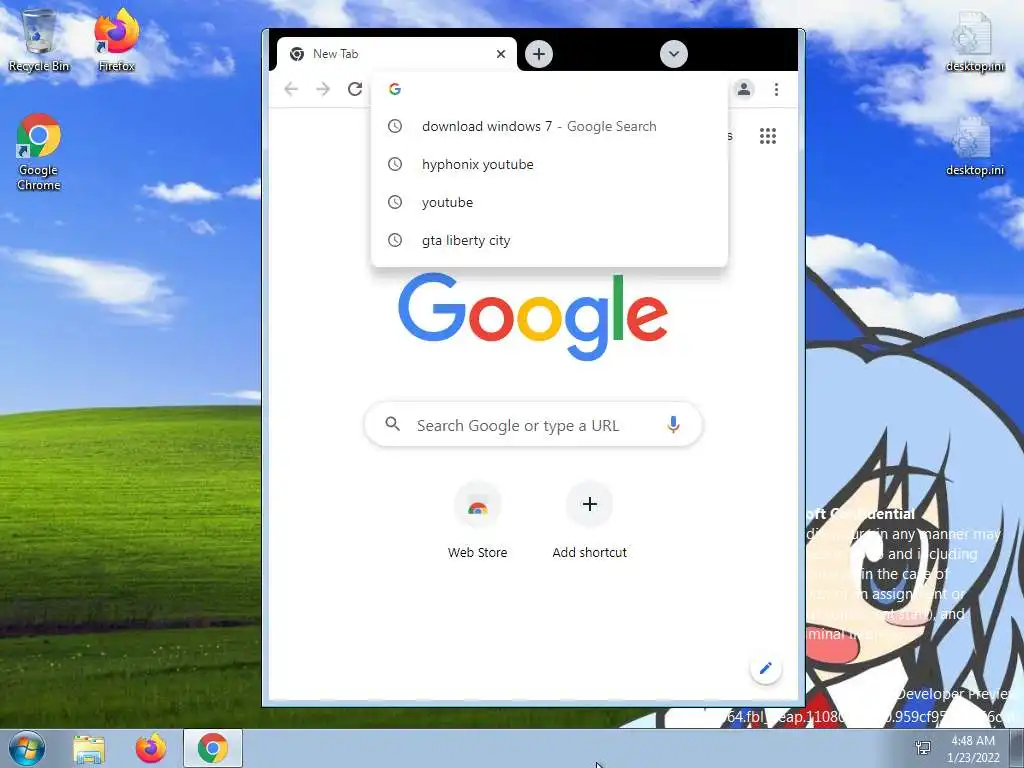Click the Show desktop strip on the taskbar
The width and height of the screenshot is (1024, 768).
(x=1017, y=748)
